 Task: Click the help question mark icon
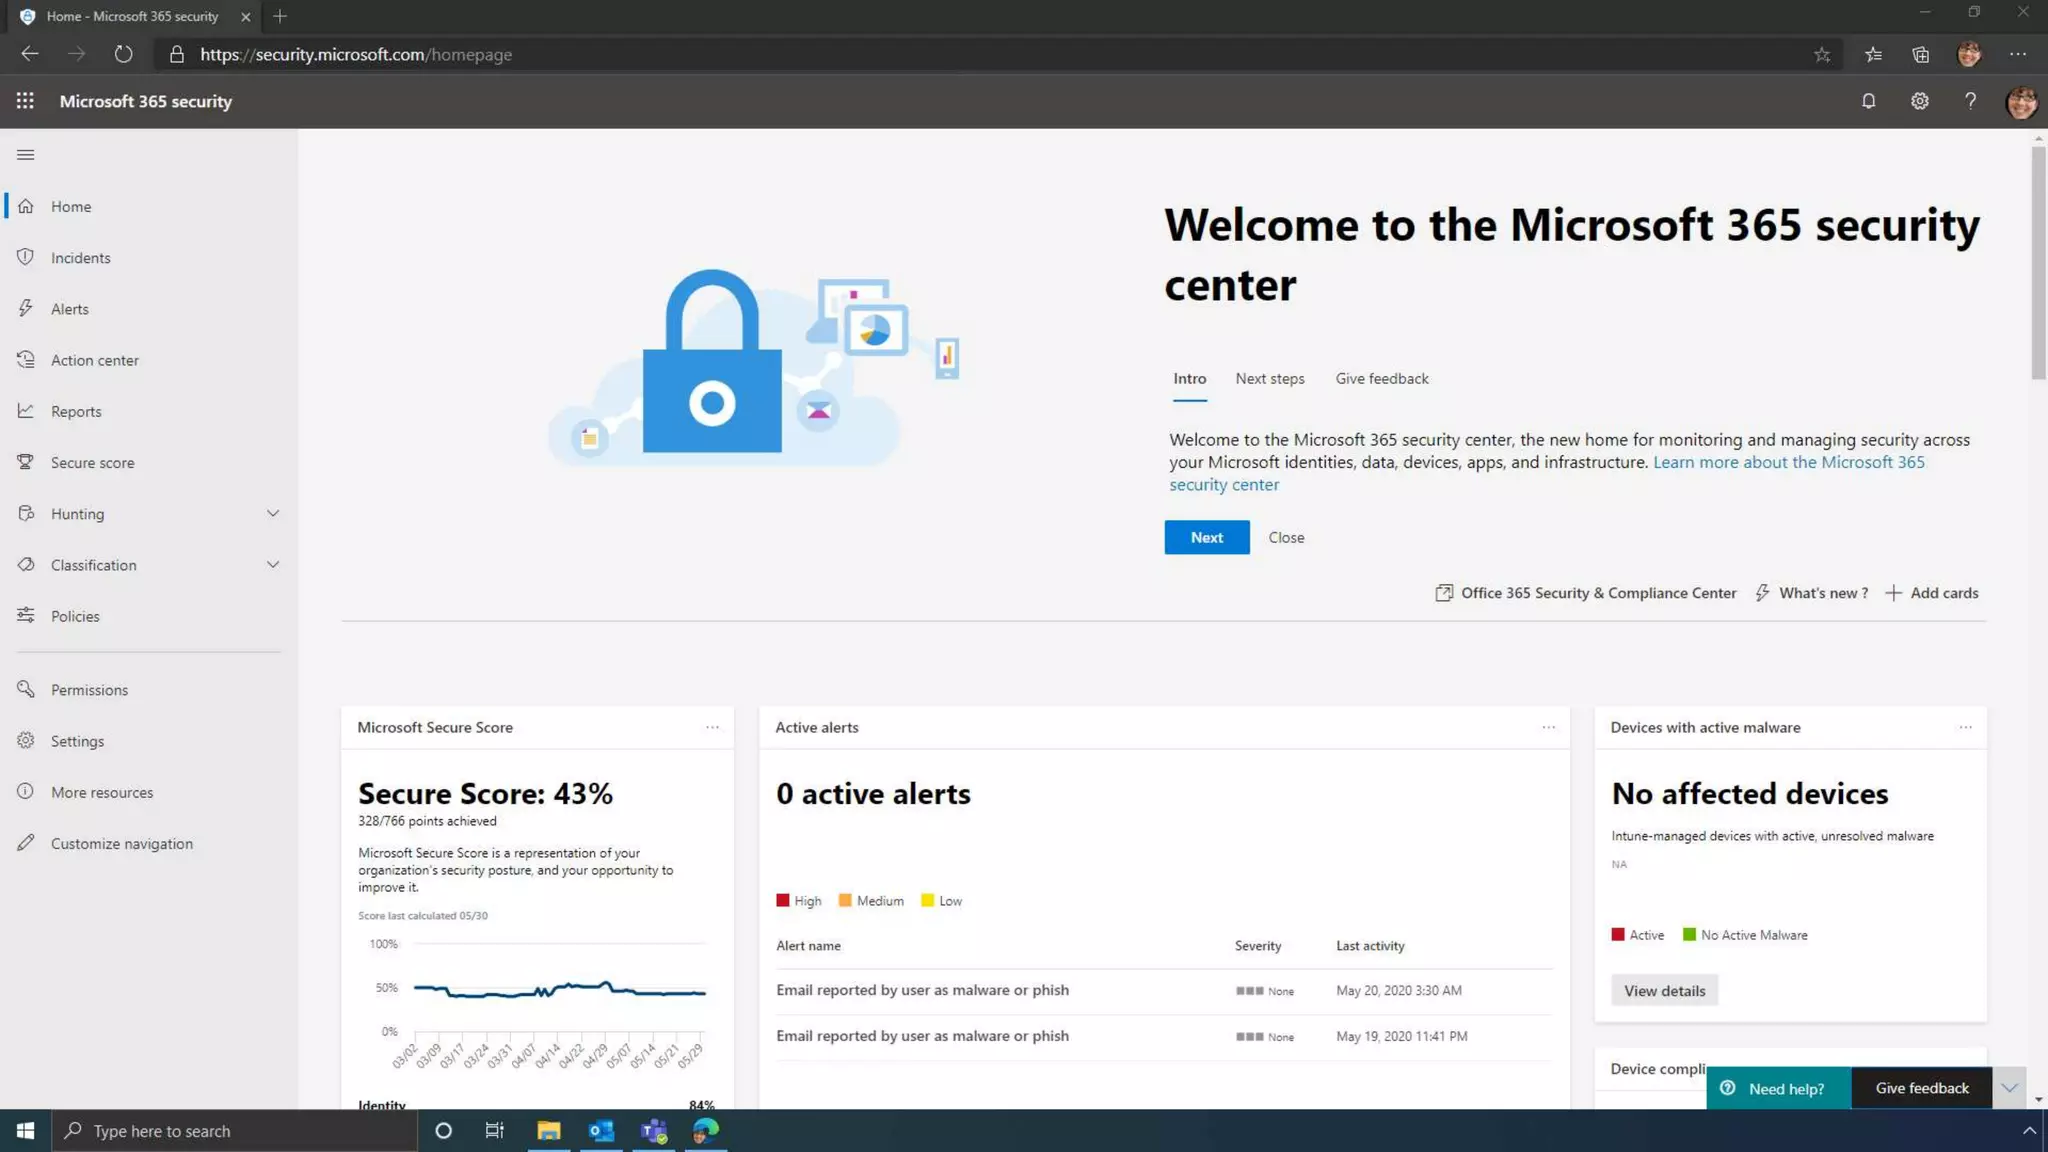tap(1970, 101)
